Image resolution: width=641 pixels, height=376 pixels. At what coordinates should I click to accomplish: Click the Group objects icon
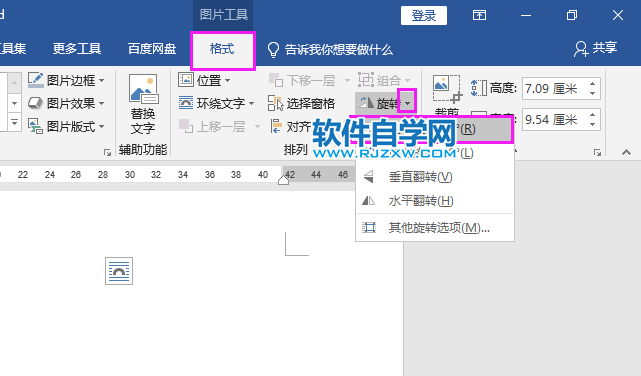pyautogui.click(x=365, y=80)
